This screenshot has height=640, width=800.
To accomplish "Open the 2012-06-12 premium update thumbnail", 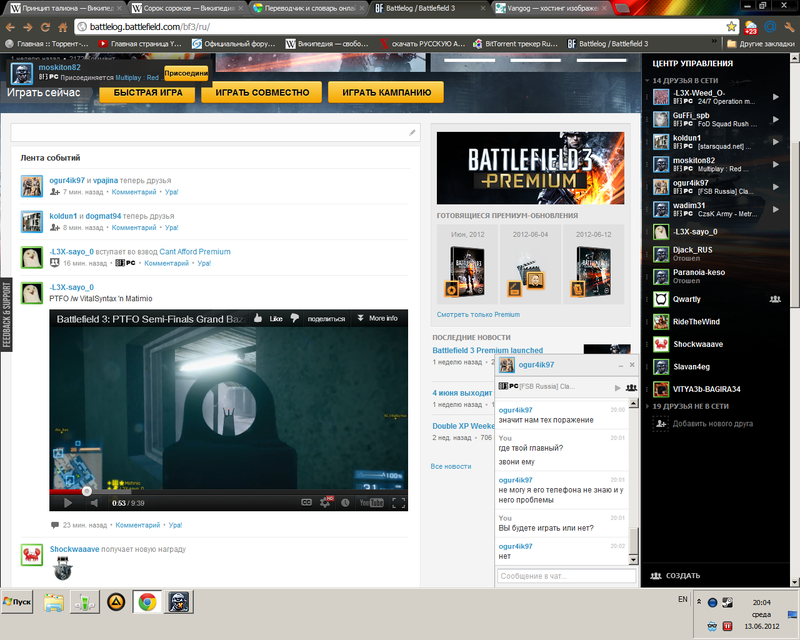I will (x=592, y=273).
